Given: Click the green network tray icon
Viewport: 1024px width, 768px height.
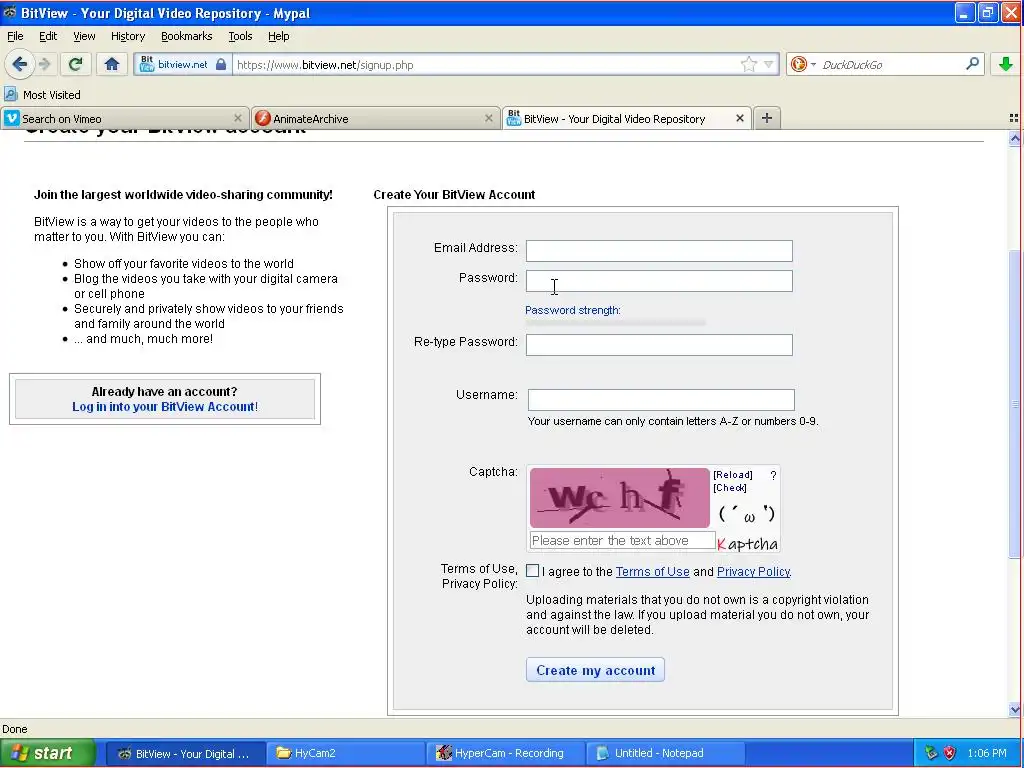Looking at the screenshot, I should tap(931, 753).
